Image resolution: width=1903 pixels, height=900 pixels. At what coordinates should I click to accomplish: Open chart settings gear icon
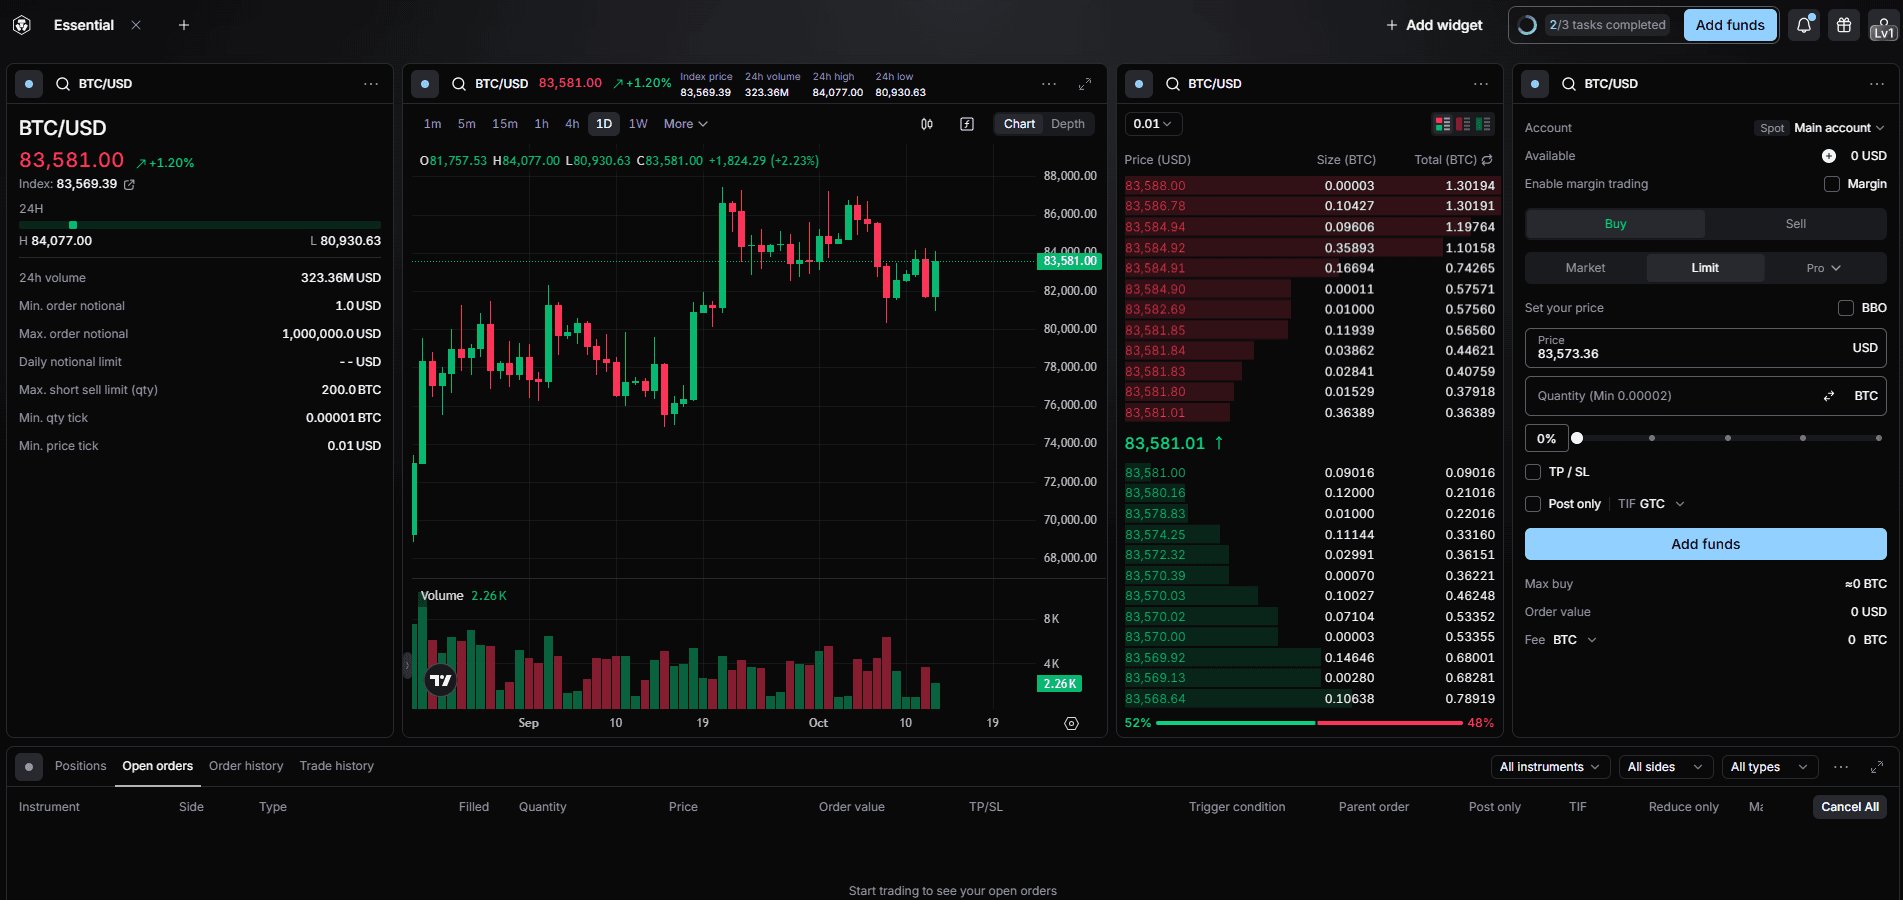[1072, 723]
